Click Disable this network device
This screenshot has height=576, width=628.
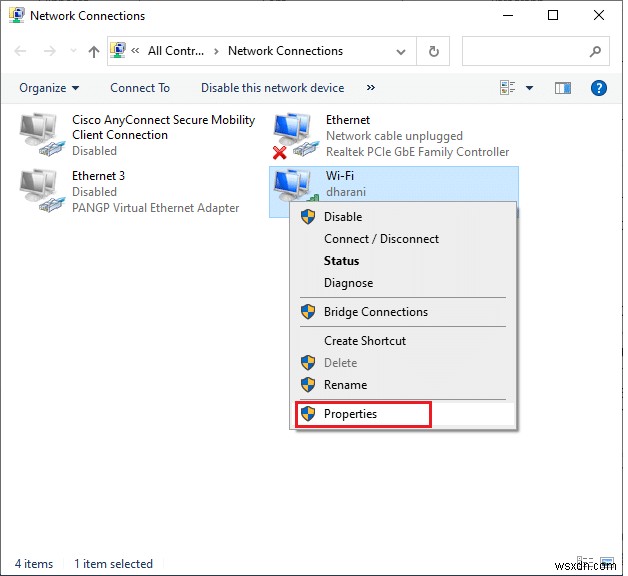coord(273,88)
